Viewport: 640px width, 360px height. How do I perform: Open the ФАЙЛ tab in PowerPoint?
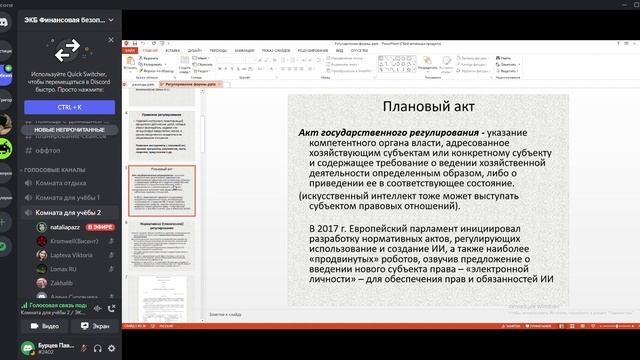(x=130, y=51)
